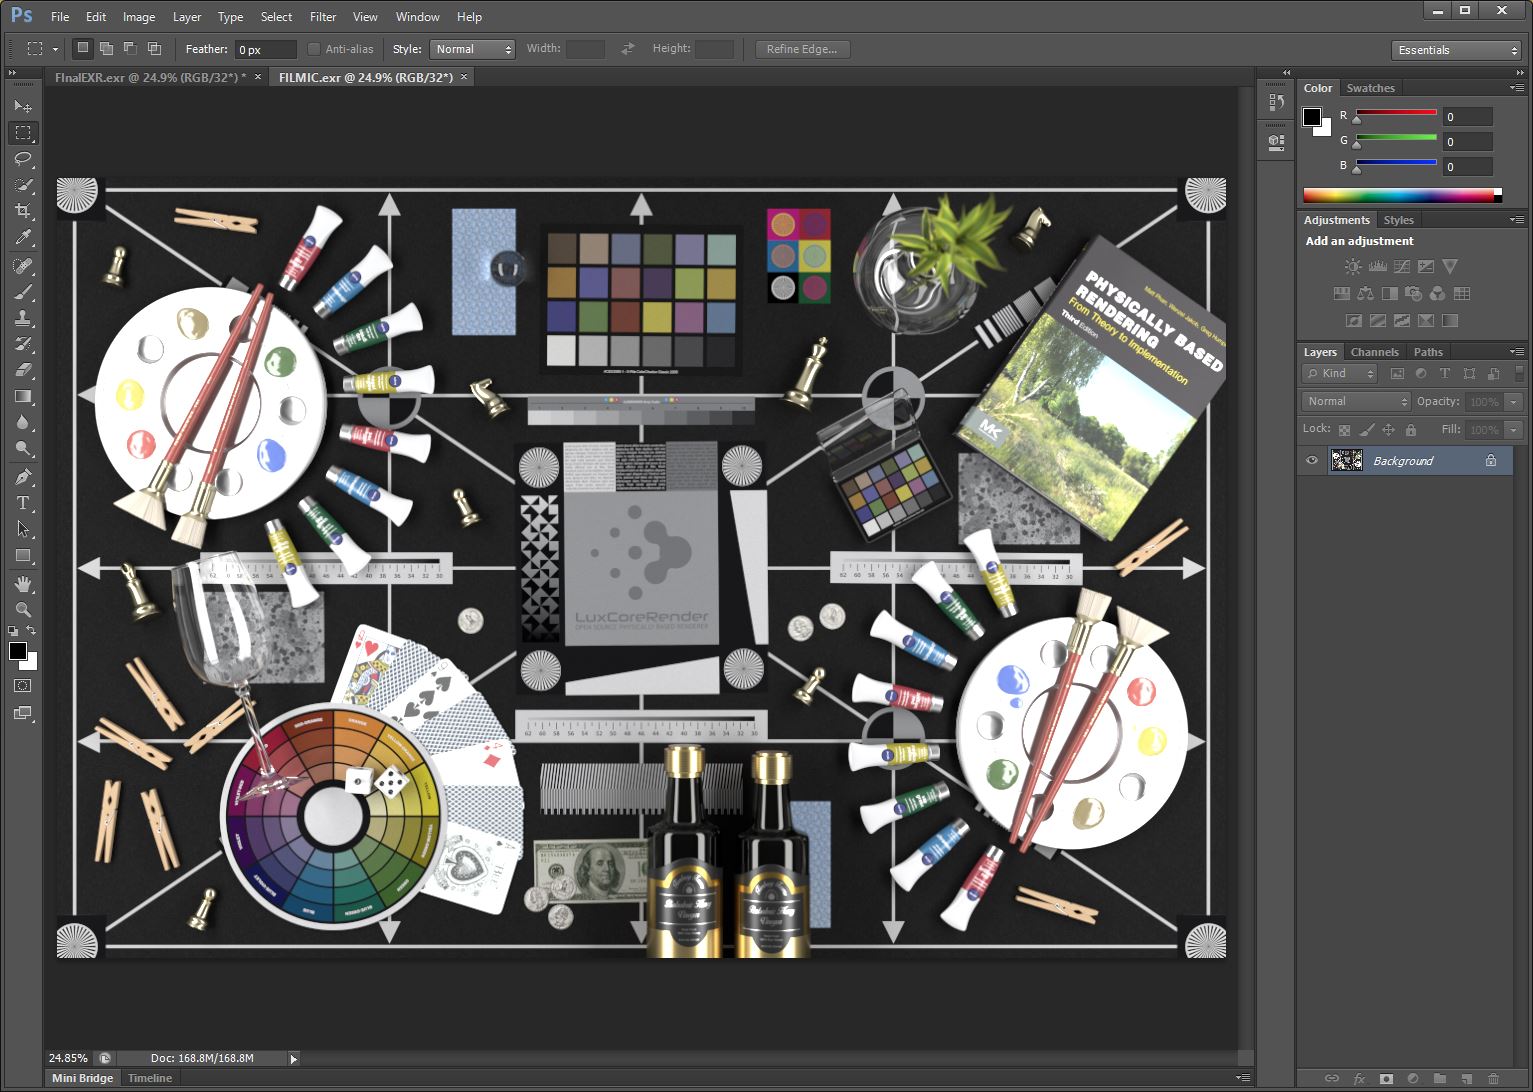Expand the layer blend mode dropdown

coord(1355,401)
